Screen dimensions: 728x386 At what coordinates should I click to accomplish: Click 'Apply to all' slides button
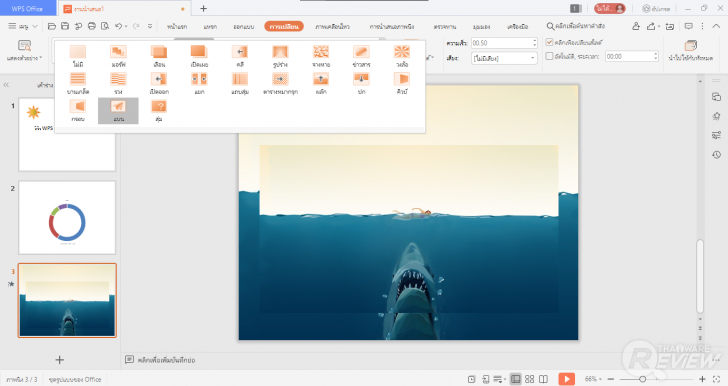690,51
